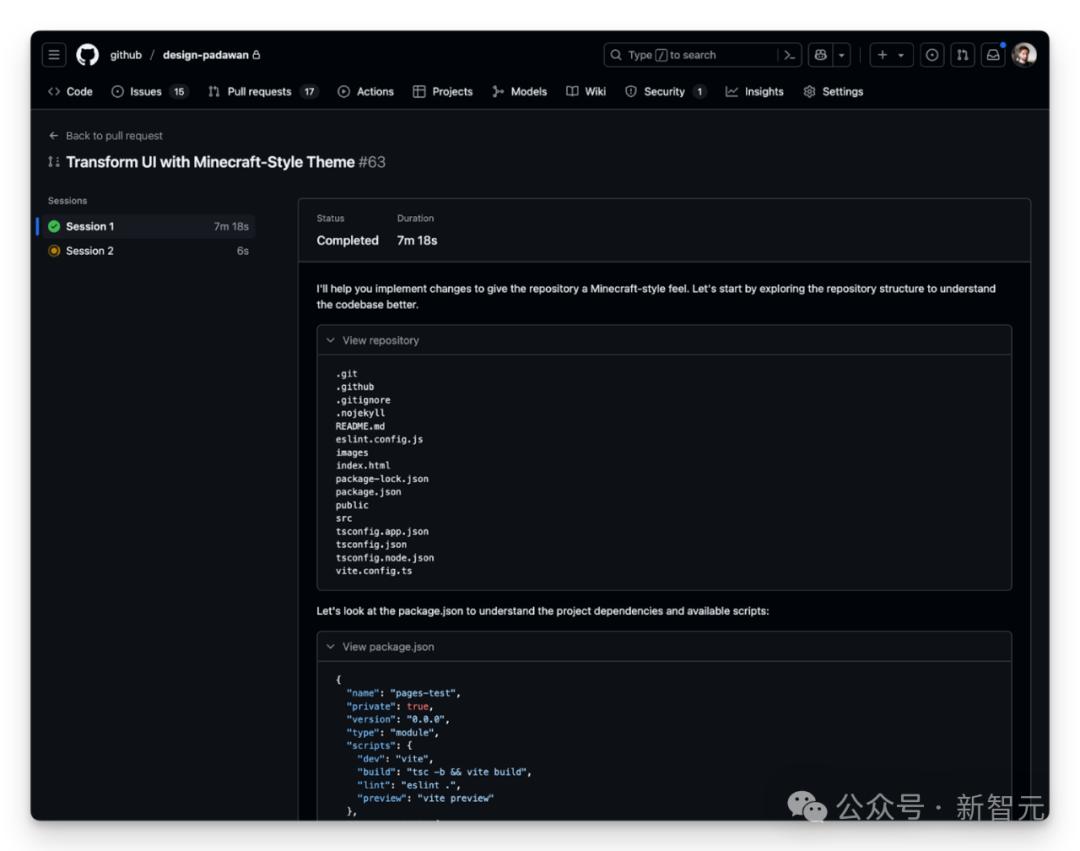Open the notifications inbox icon

(x=993, y=55)
